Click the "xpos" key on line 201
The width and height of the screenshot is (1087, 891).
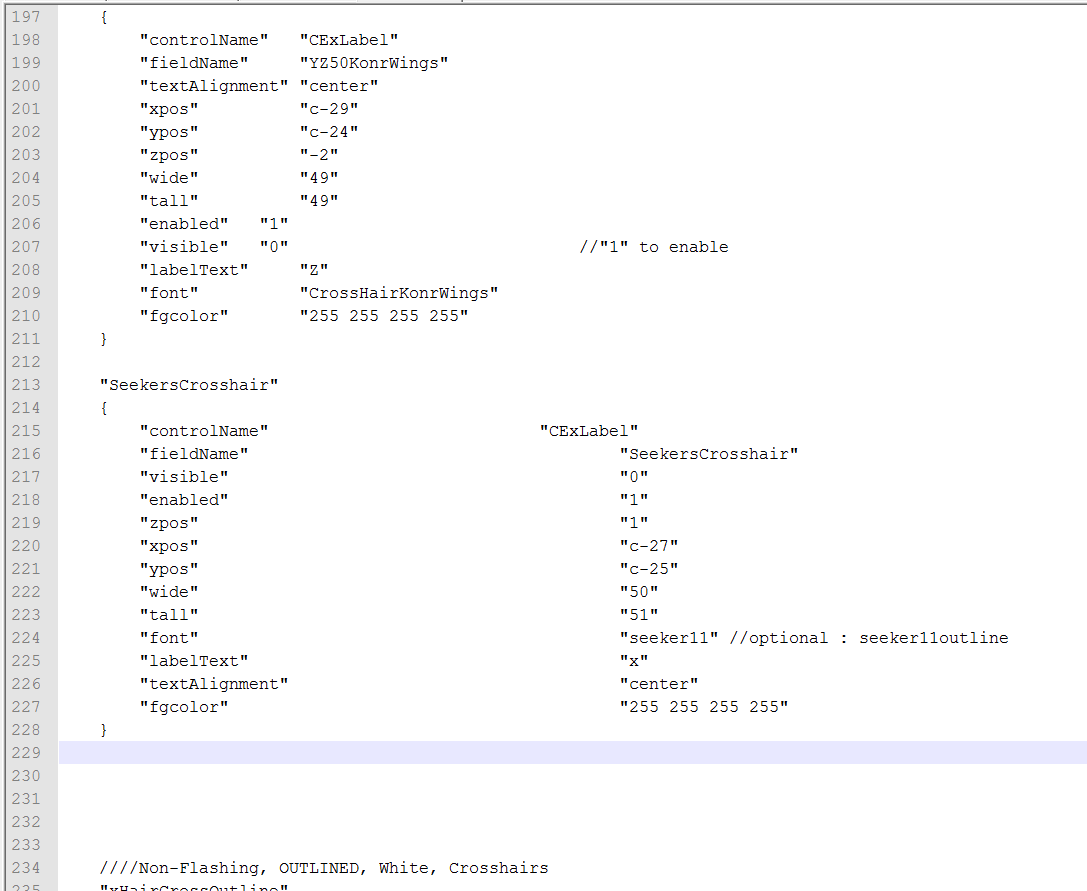[x=169, y=109]
